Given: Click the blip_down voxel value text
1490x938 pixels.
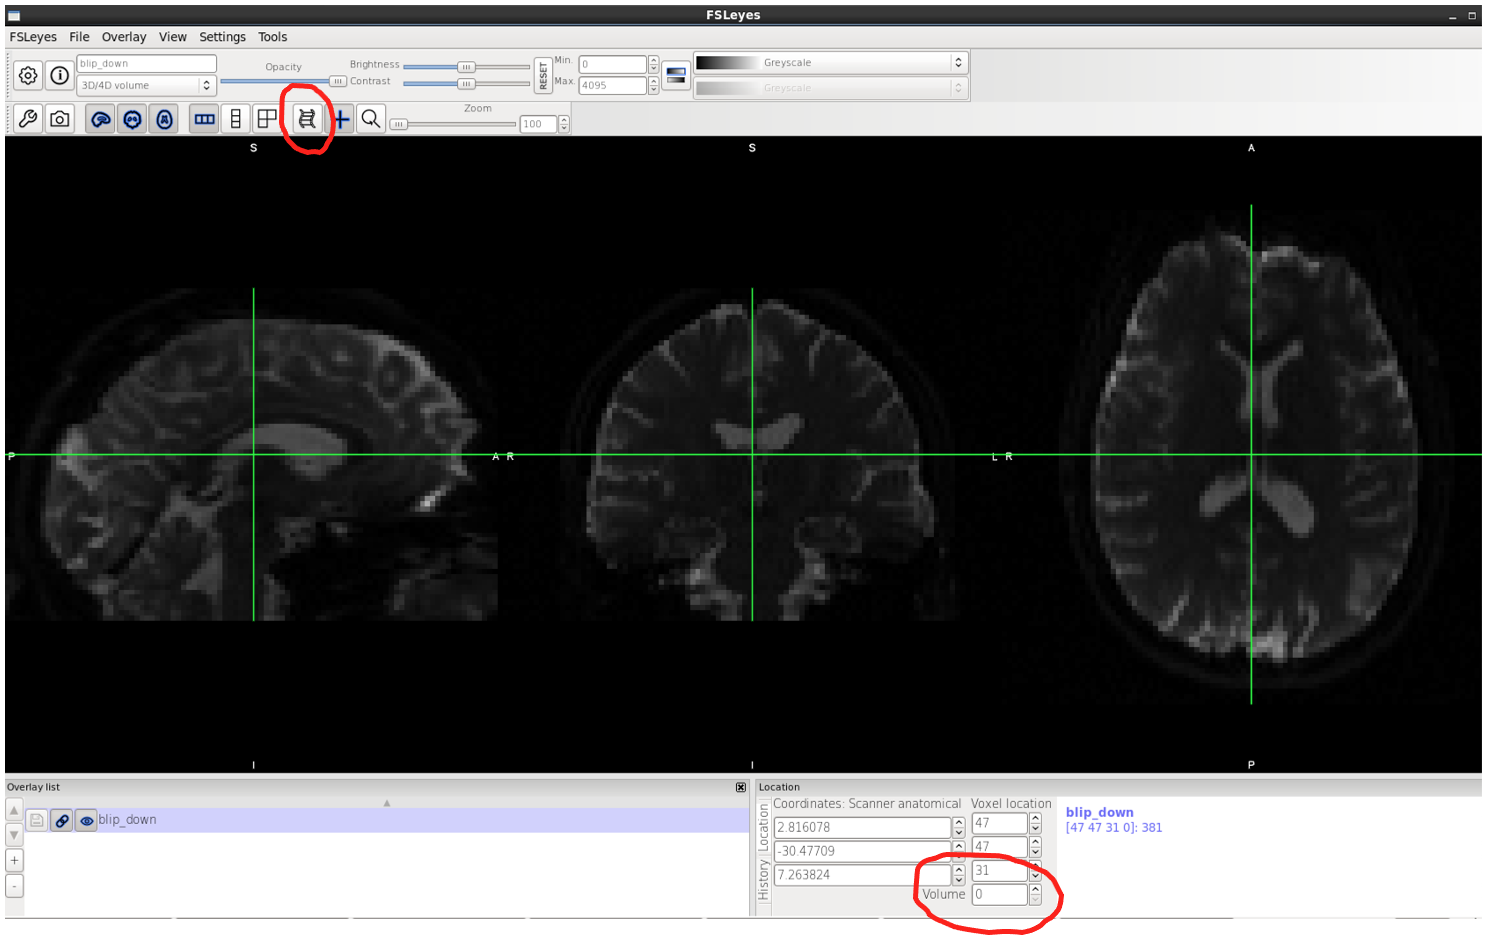Looking at the screenshot, I should 1113,828.
